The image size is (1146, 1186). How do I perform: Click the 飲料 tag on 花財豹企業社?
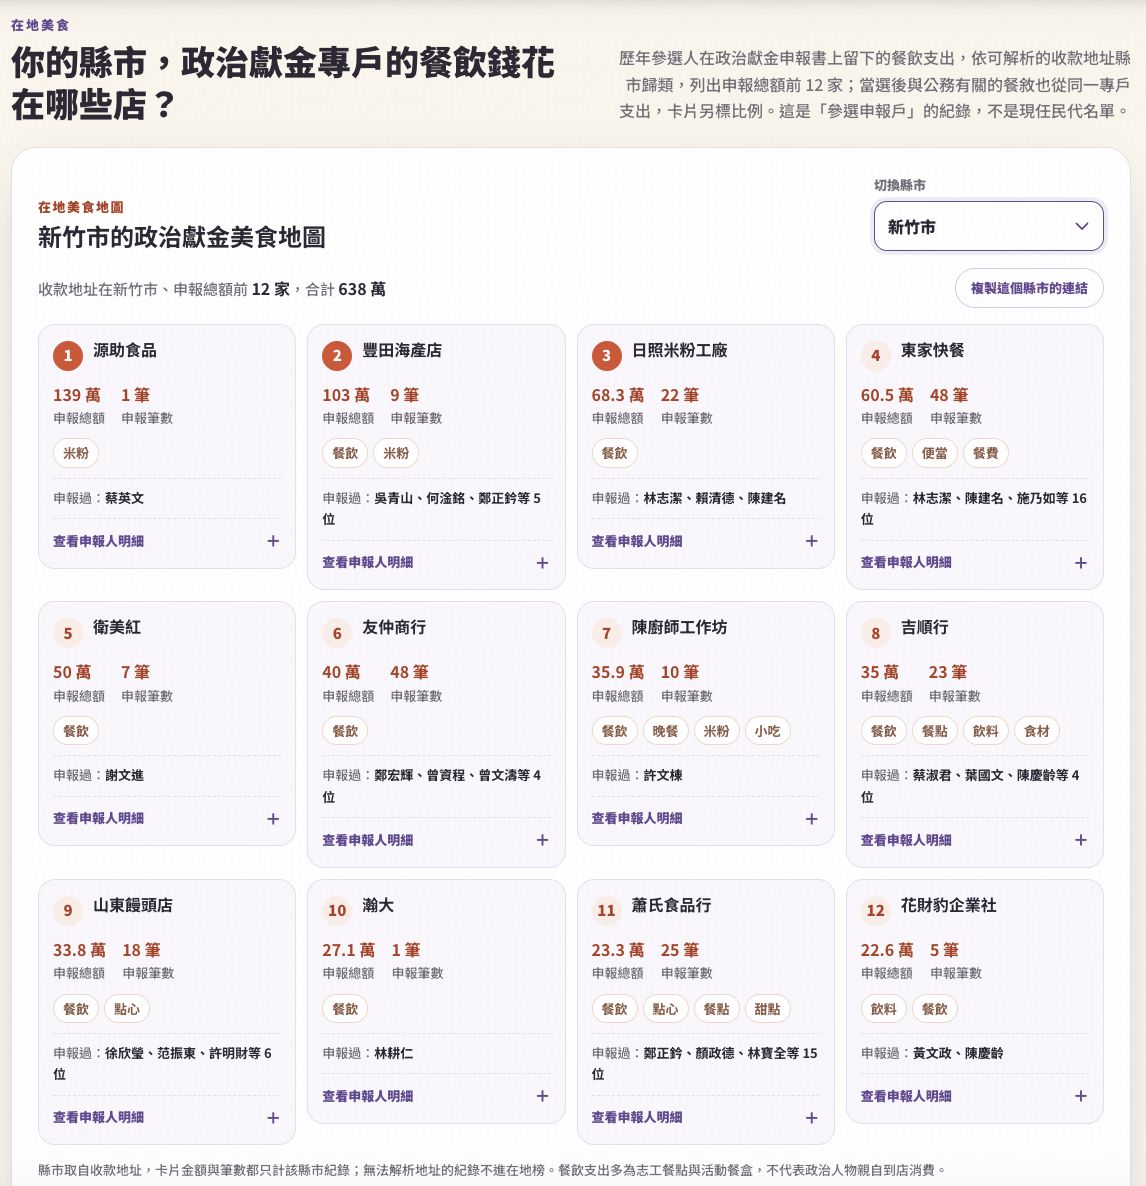coord(884,1008)
